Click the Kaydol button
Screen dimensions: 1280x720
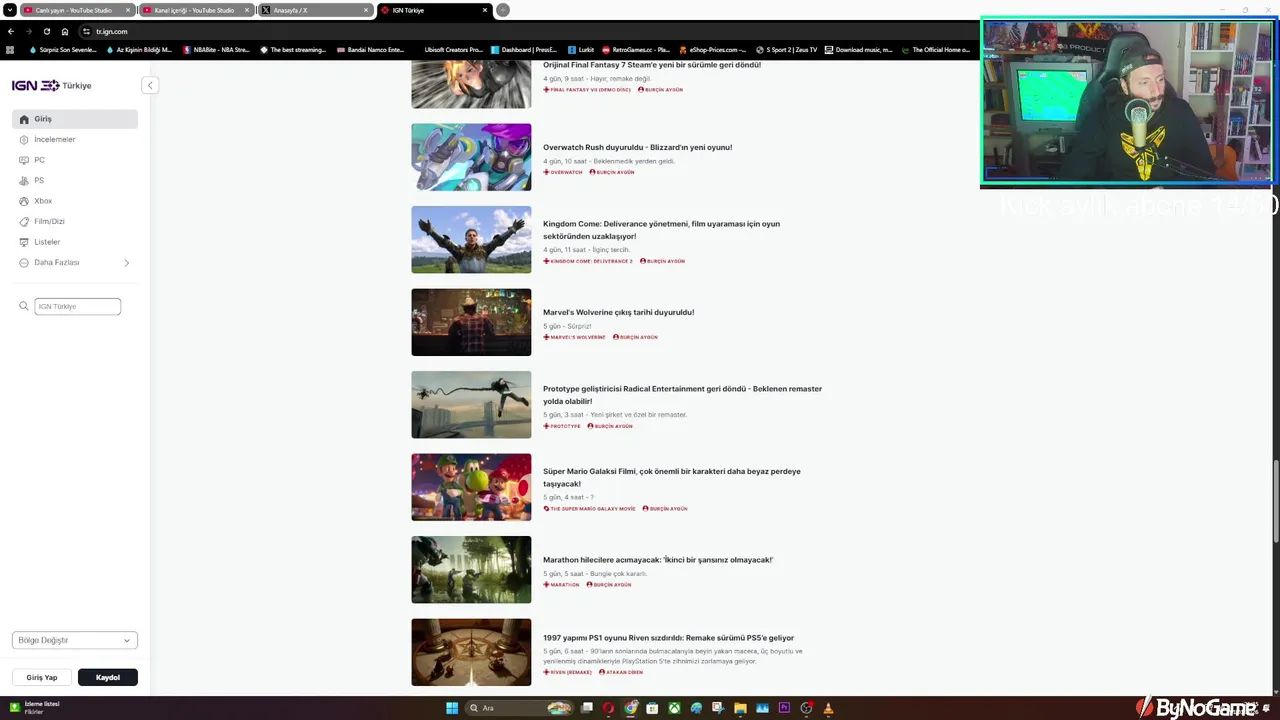(108, 677)
